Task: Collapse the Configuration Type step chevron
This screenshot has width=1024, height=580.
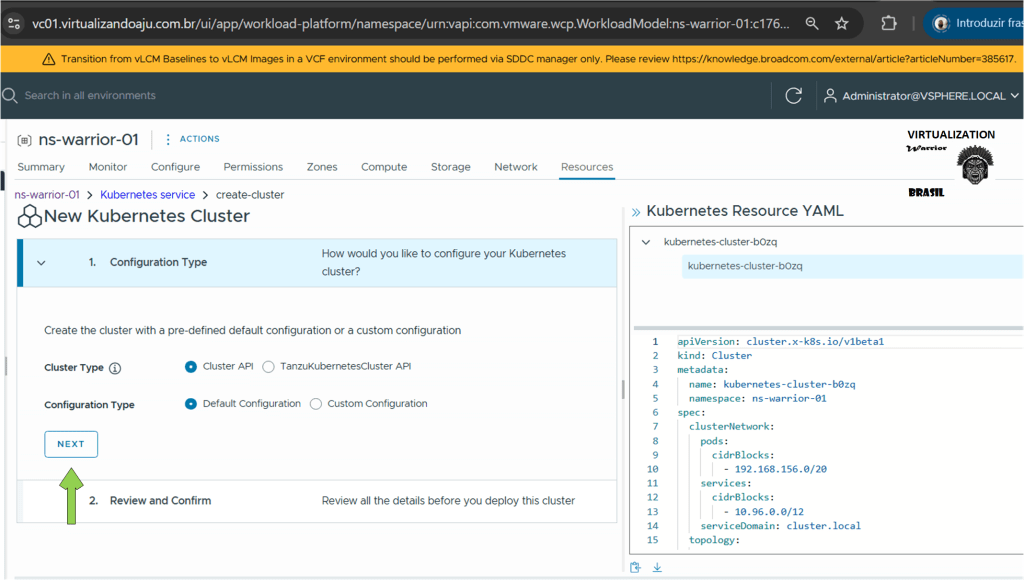Action: click(41, 263)
